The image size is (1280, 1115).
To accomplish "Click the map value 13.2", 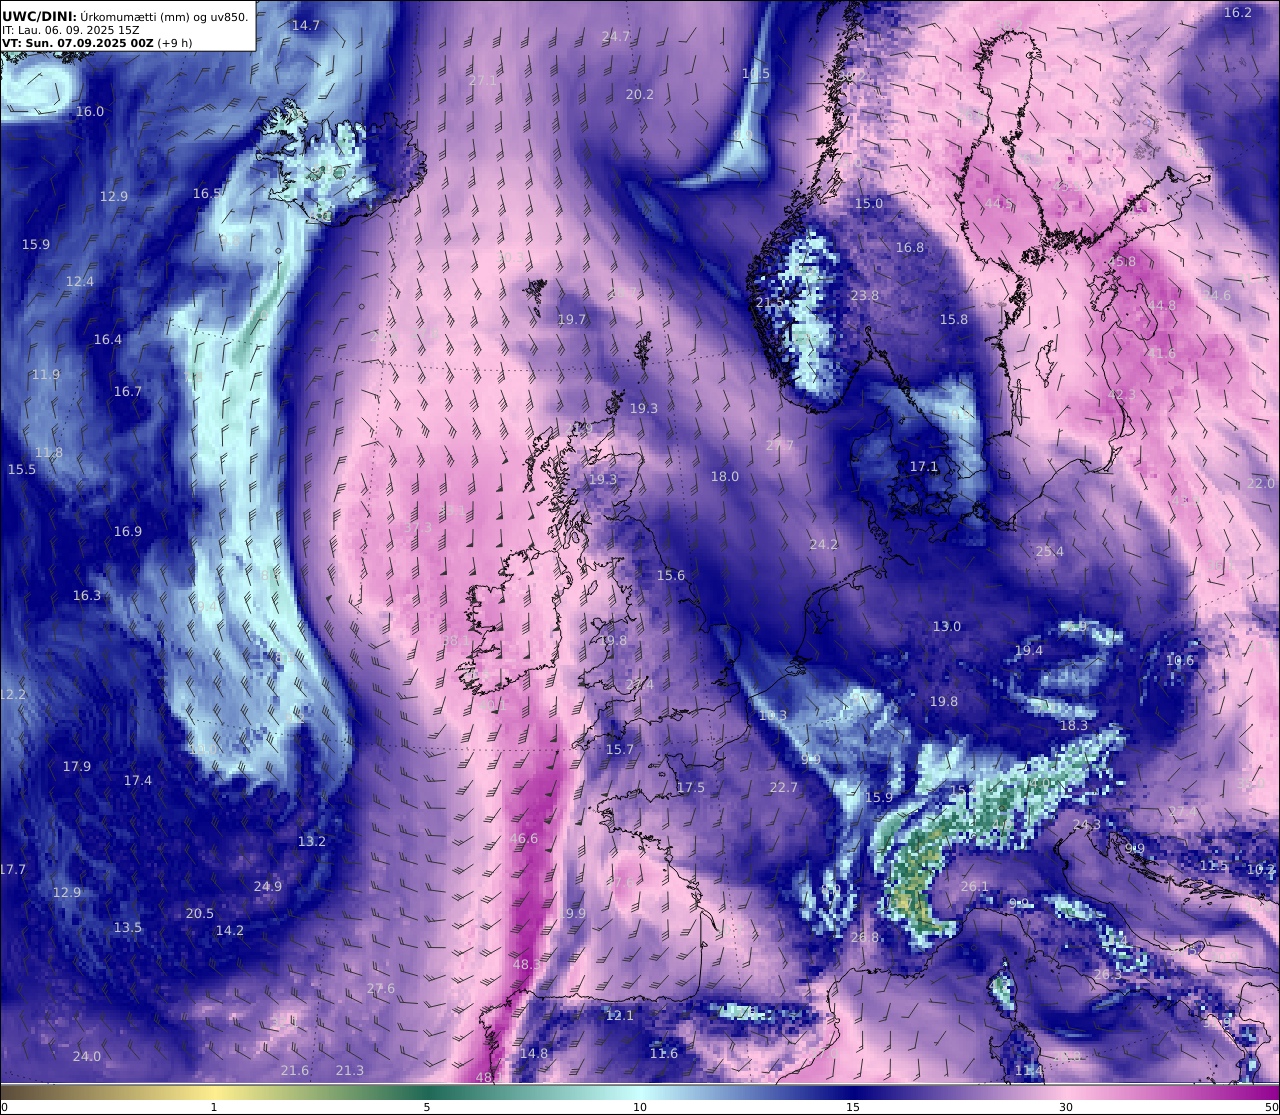I will coord(312,841).
